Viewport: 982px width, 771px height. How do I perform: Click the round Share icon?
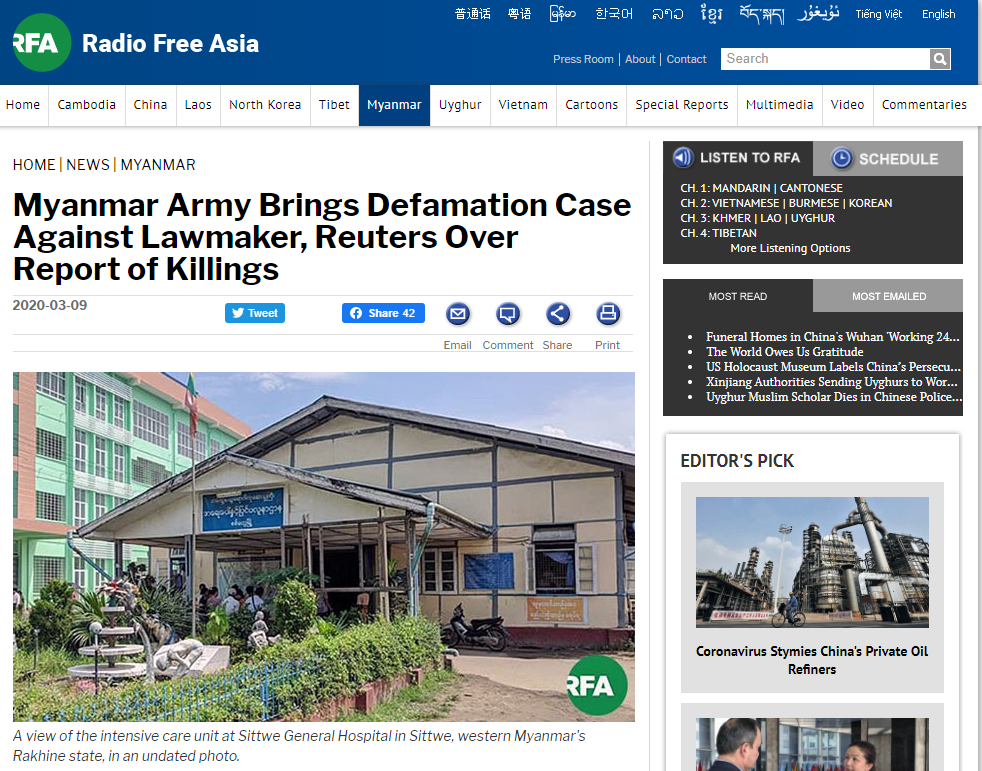[x=557, y=313]
